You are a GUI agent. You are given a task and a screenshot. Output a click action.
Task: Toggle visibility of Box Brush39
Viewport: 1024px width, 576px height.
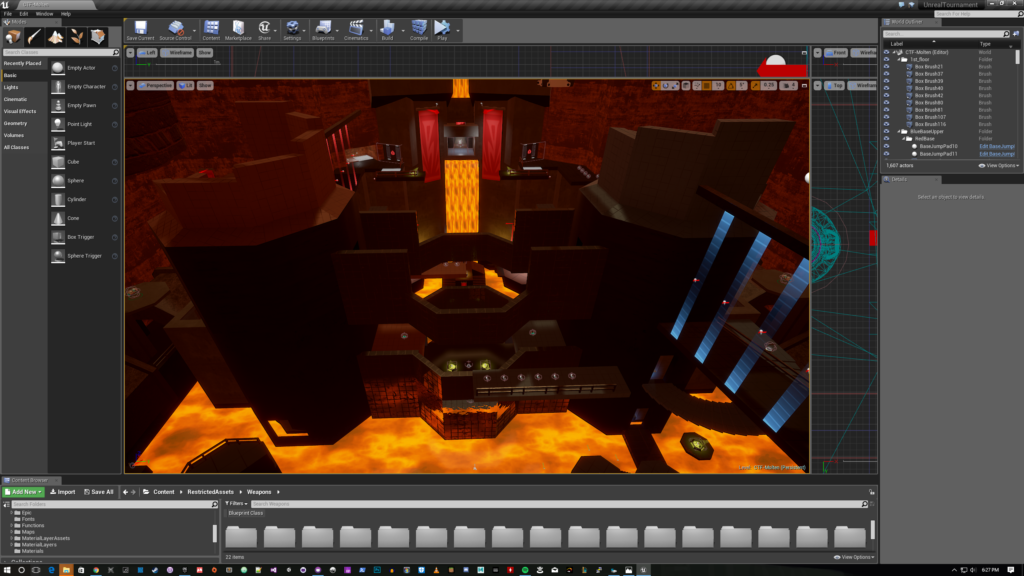tap(886, 81)
